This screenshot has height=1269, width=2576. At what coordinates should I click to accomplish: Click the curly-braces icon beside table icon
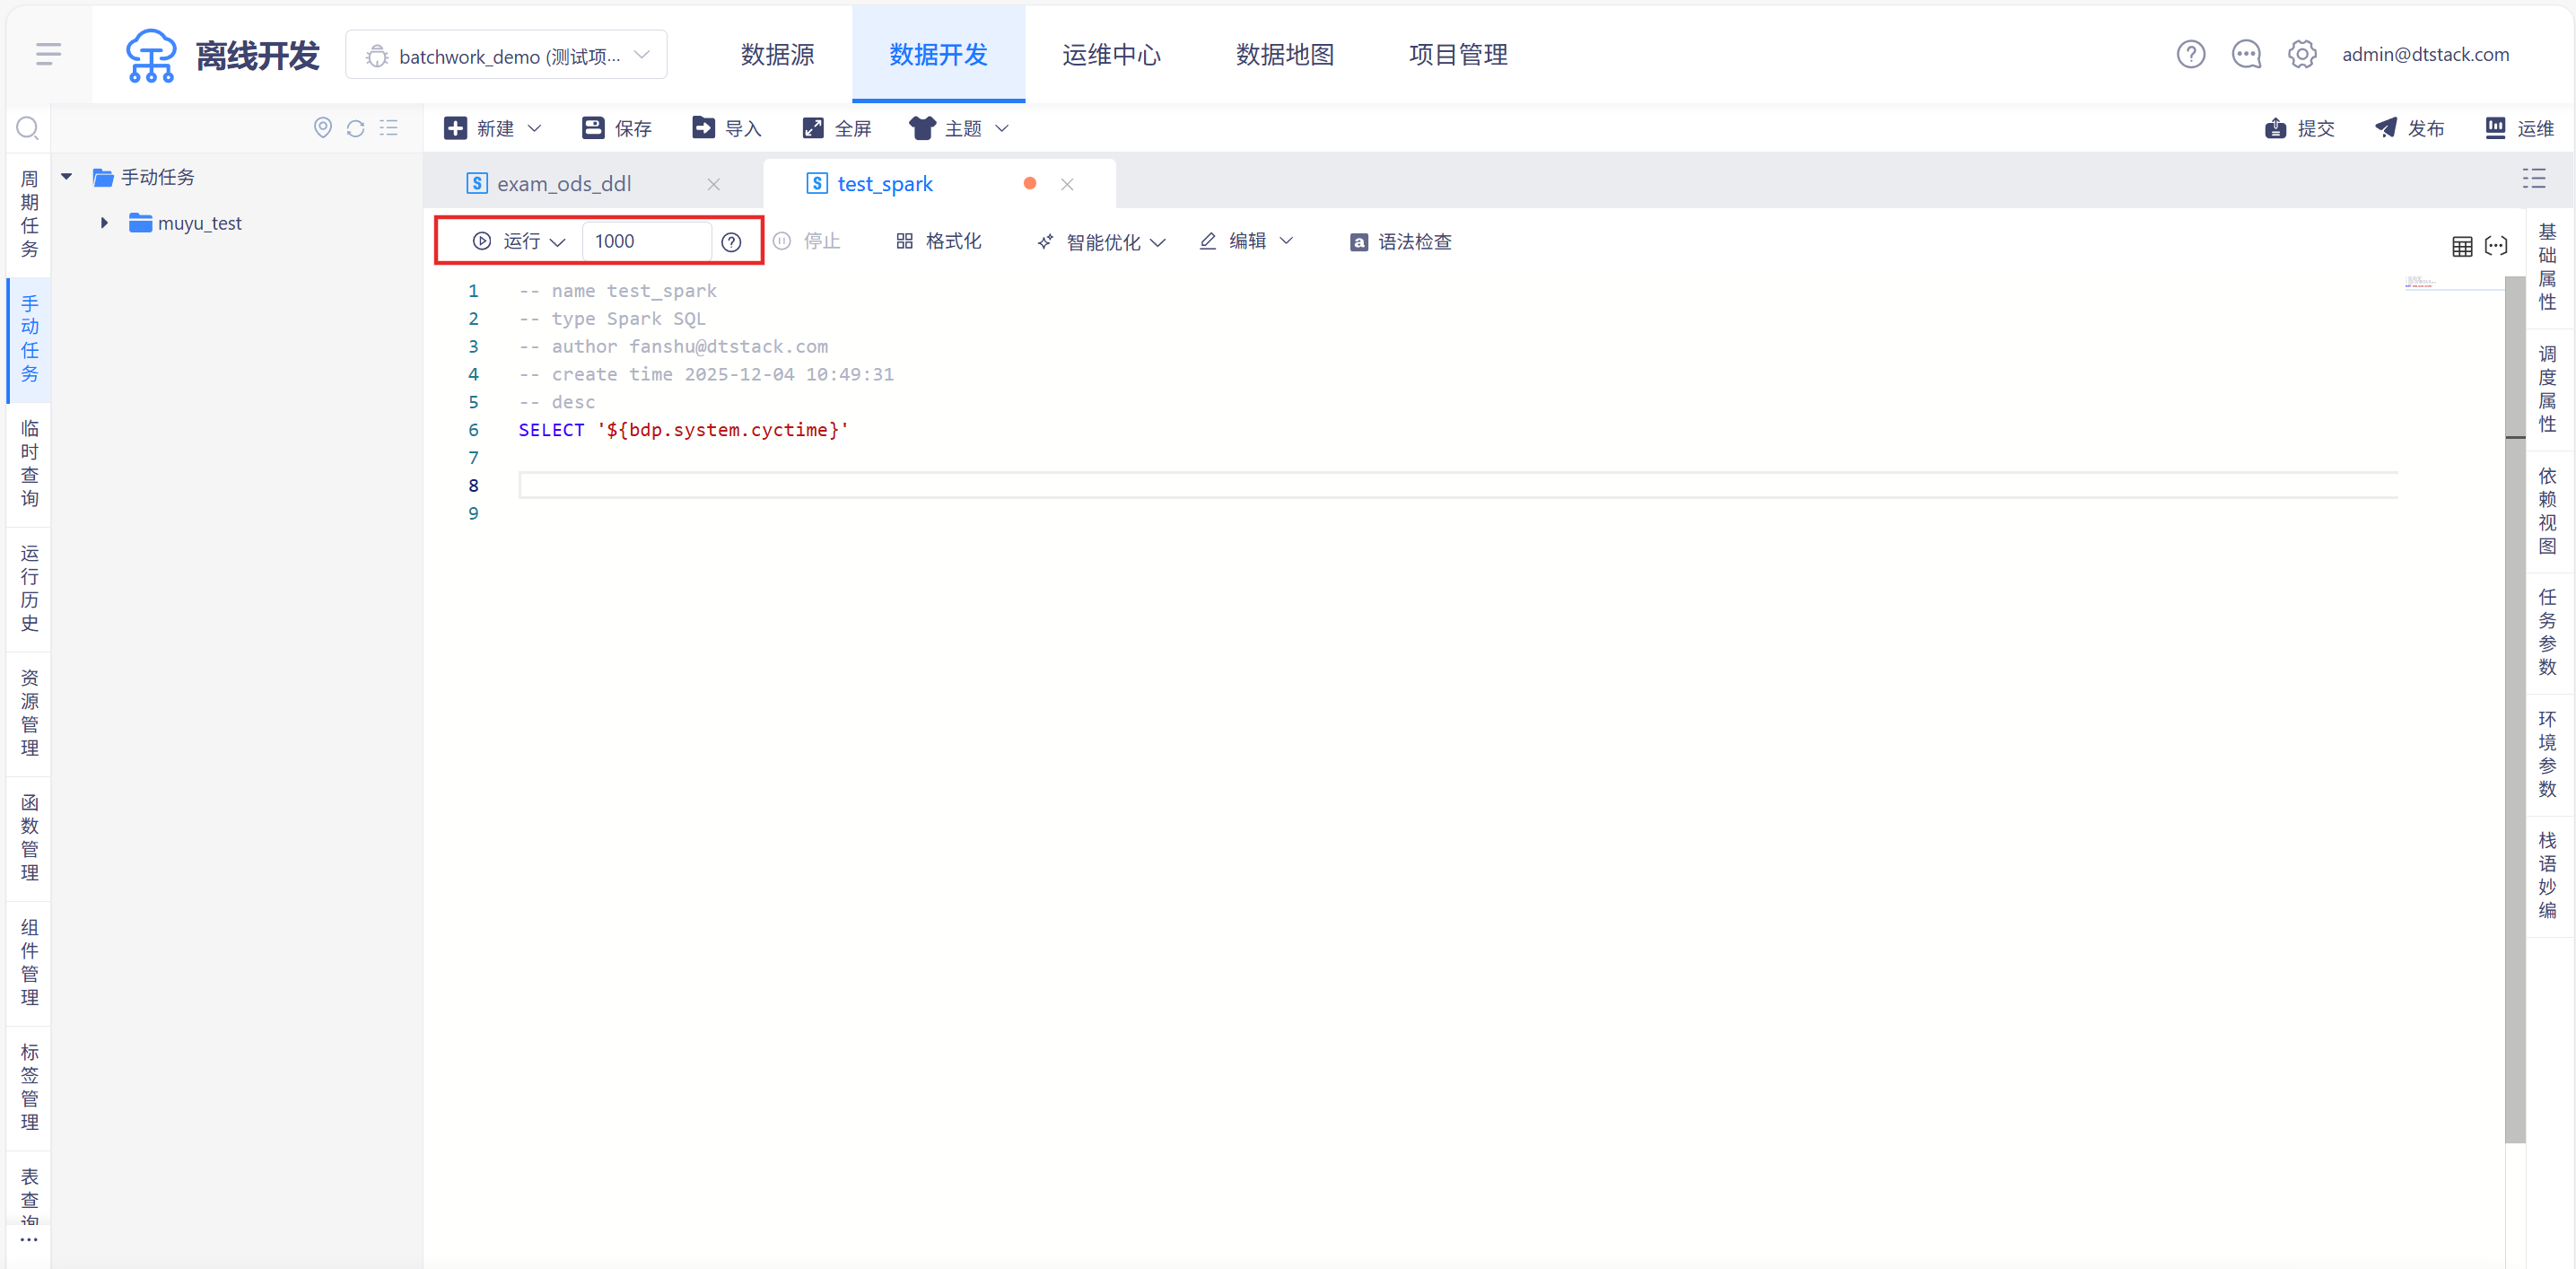click(x=2496, y=246)
